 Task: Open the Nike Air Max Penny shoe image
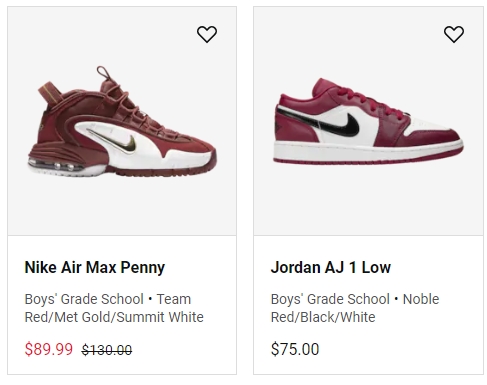(122, 121)
